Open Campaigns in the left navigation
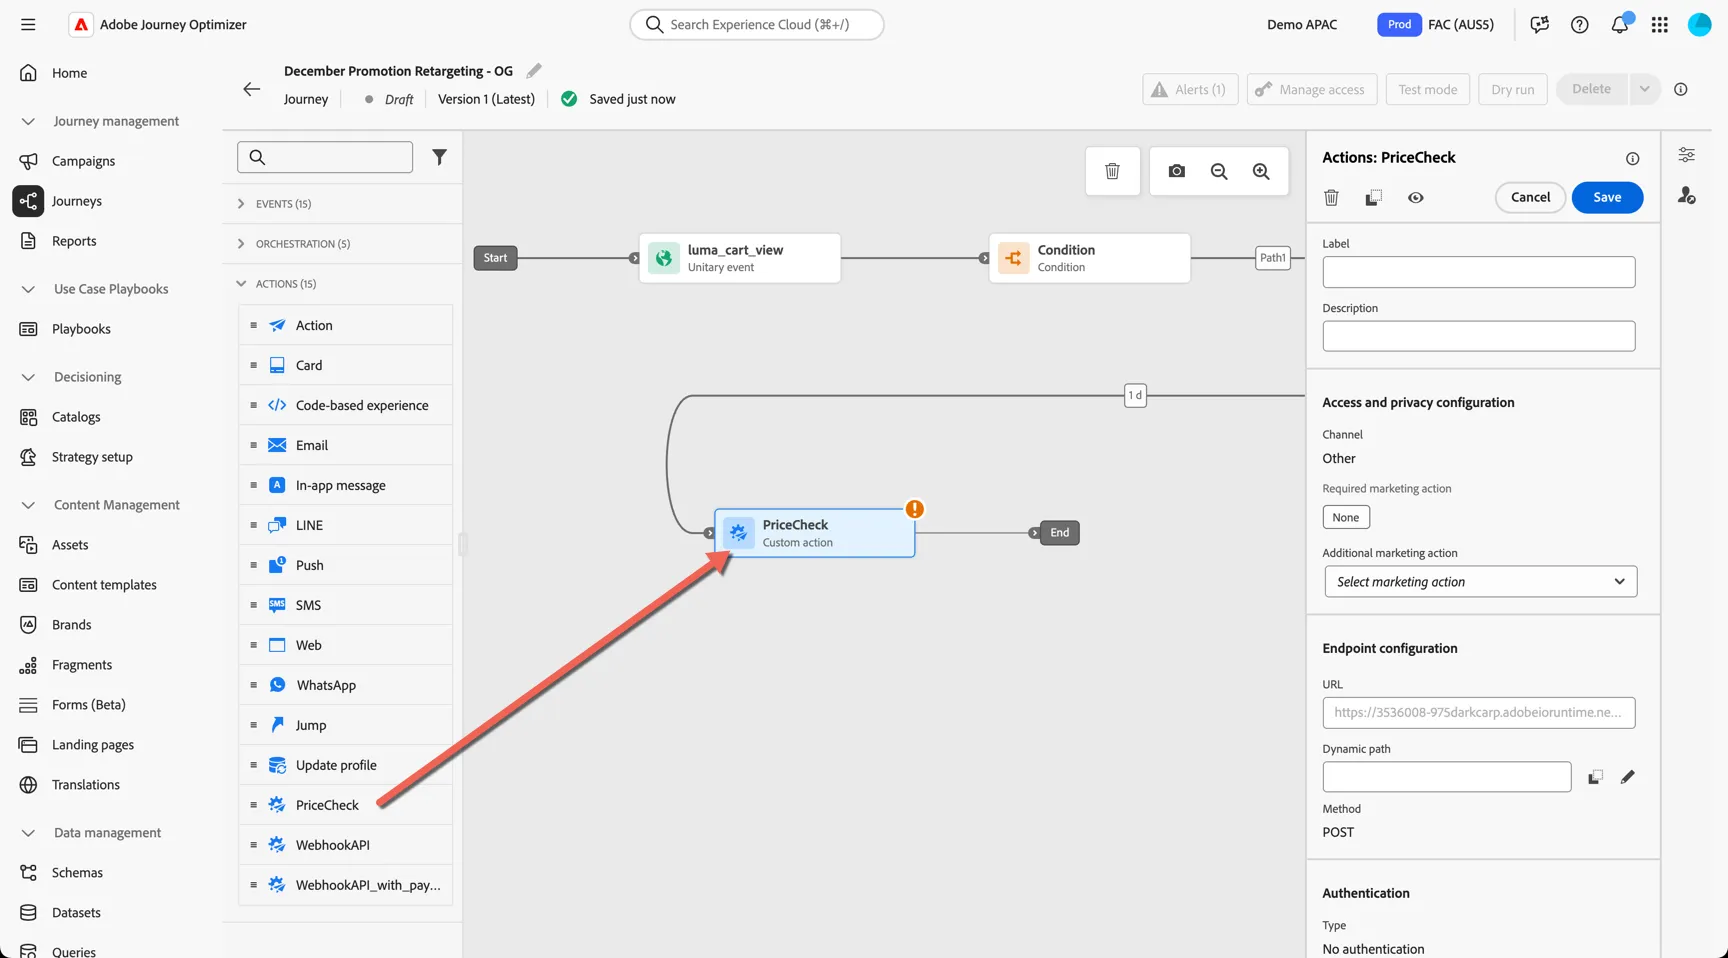 (x=83, y=161)
